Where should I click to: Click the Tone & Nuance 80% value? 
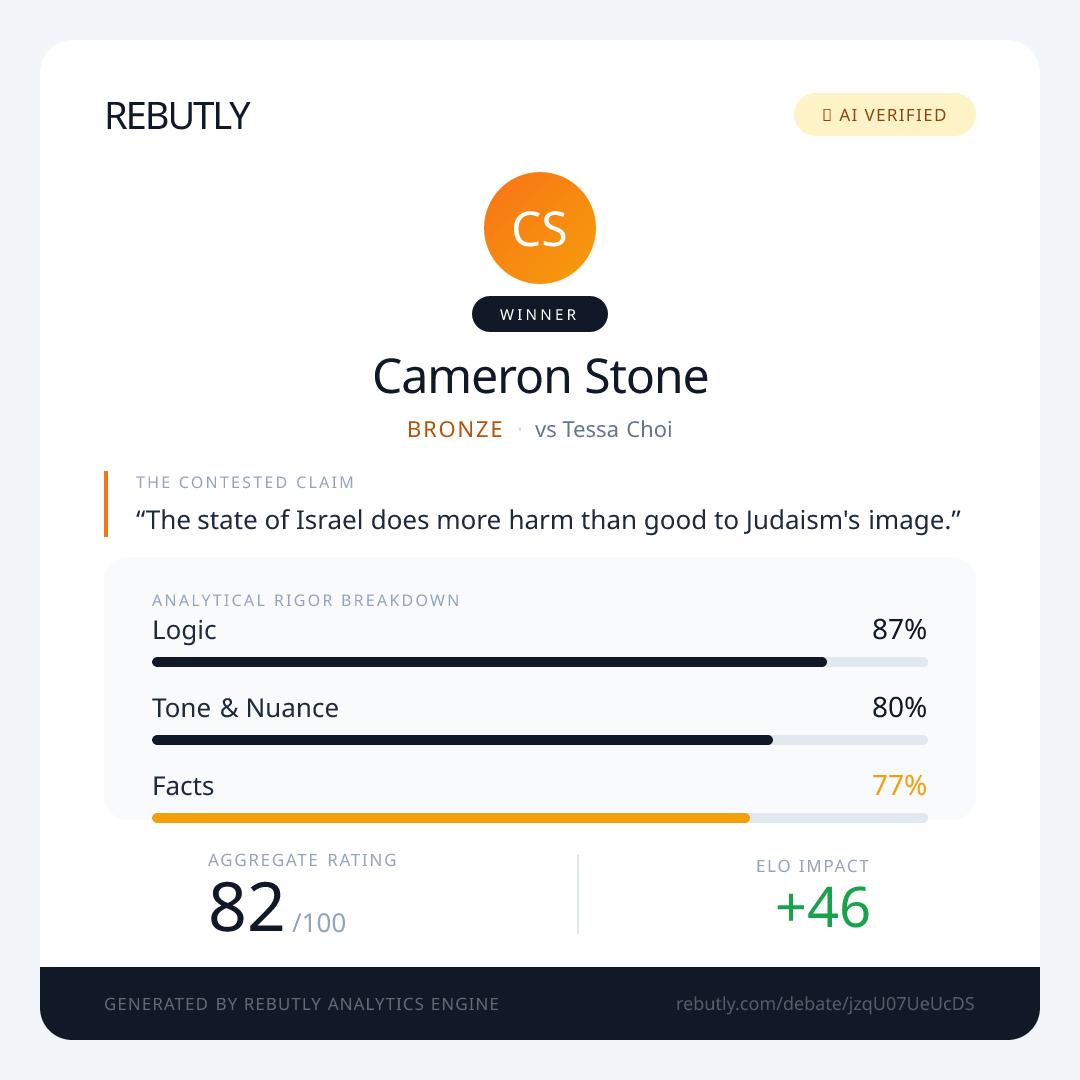[x=899, y=708]
